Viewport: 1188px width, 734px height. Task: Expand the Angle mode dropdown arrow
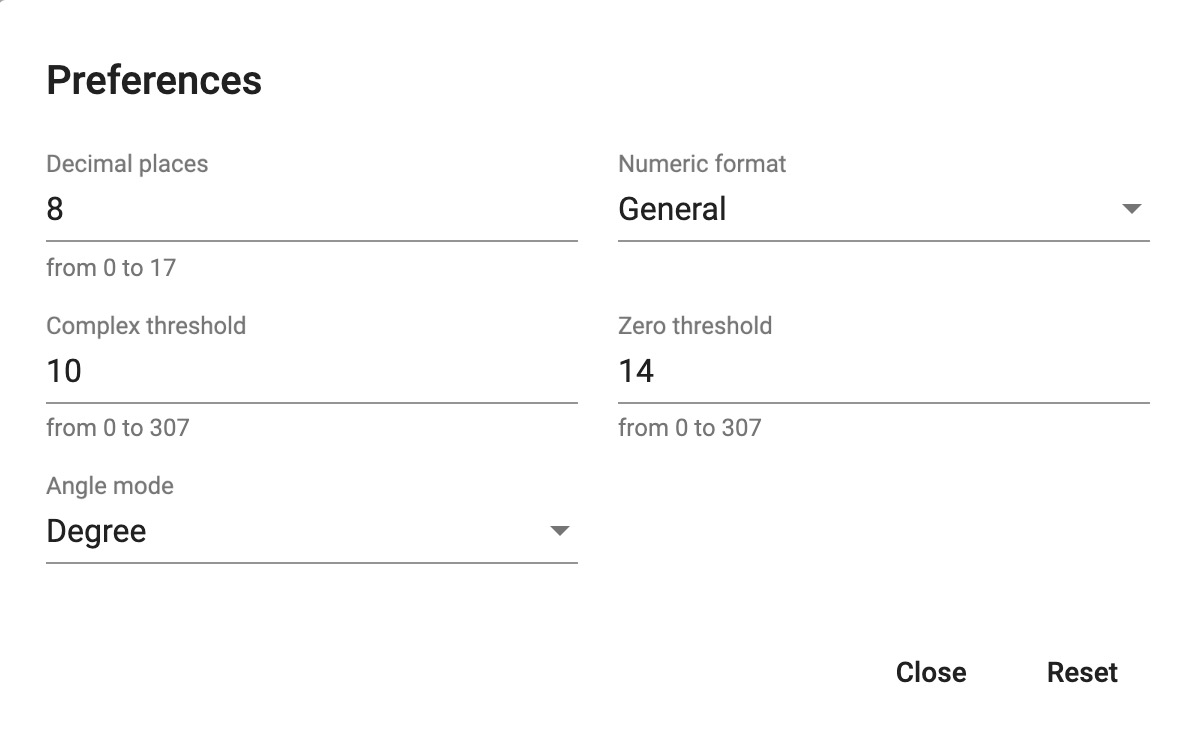(x=559, y=532)
